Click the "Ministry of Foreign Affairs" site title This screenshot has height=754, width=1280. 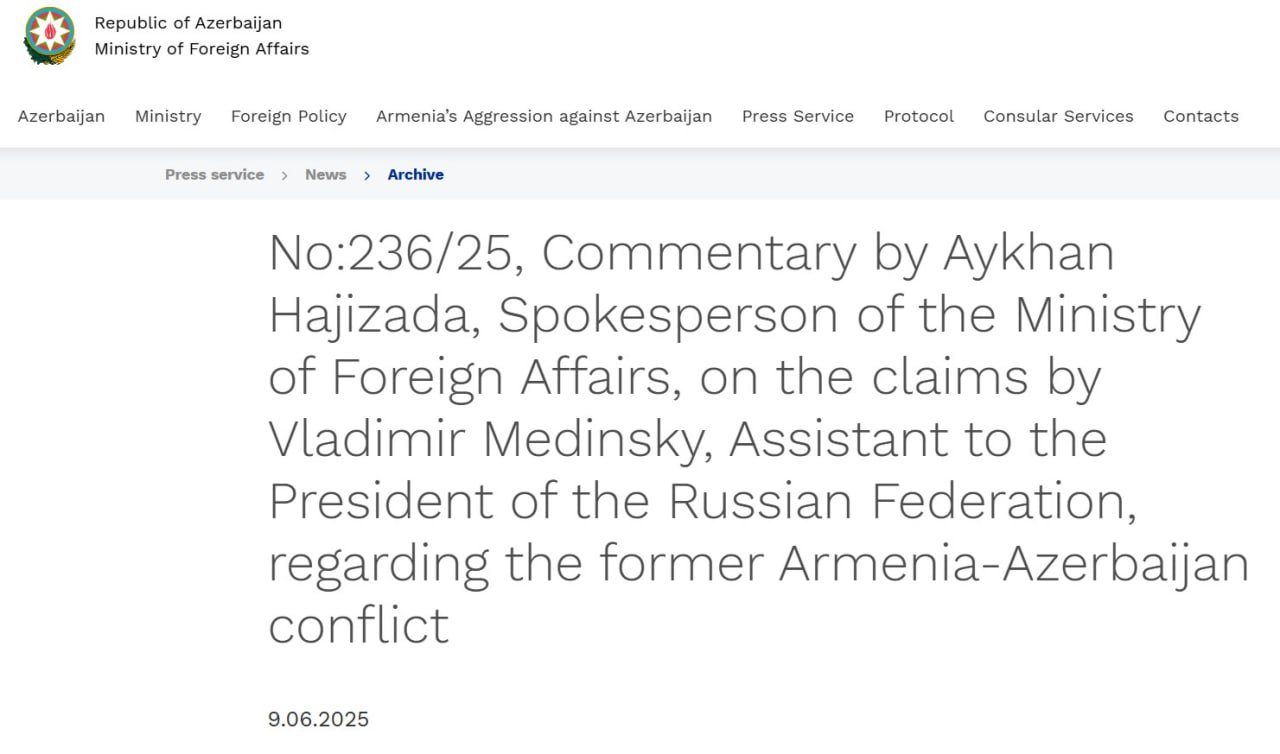pyautogui.click(x=202, y=49)
